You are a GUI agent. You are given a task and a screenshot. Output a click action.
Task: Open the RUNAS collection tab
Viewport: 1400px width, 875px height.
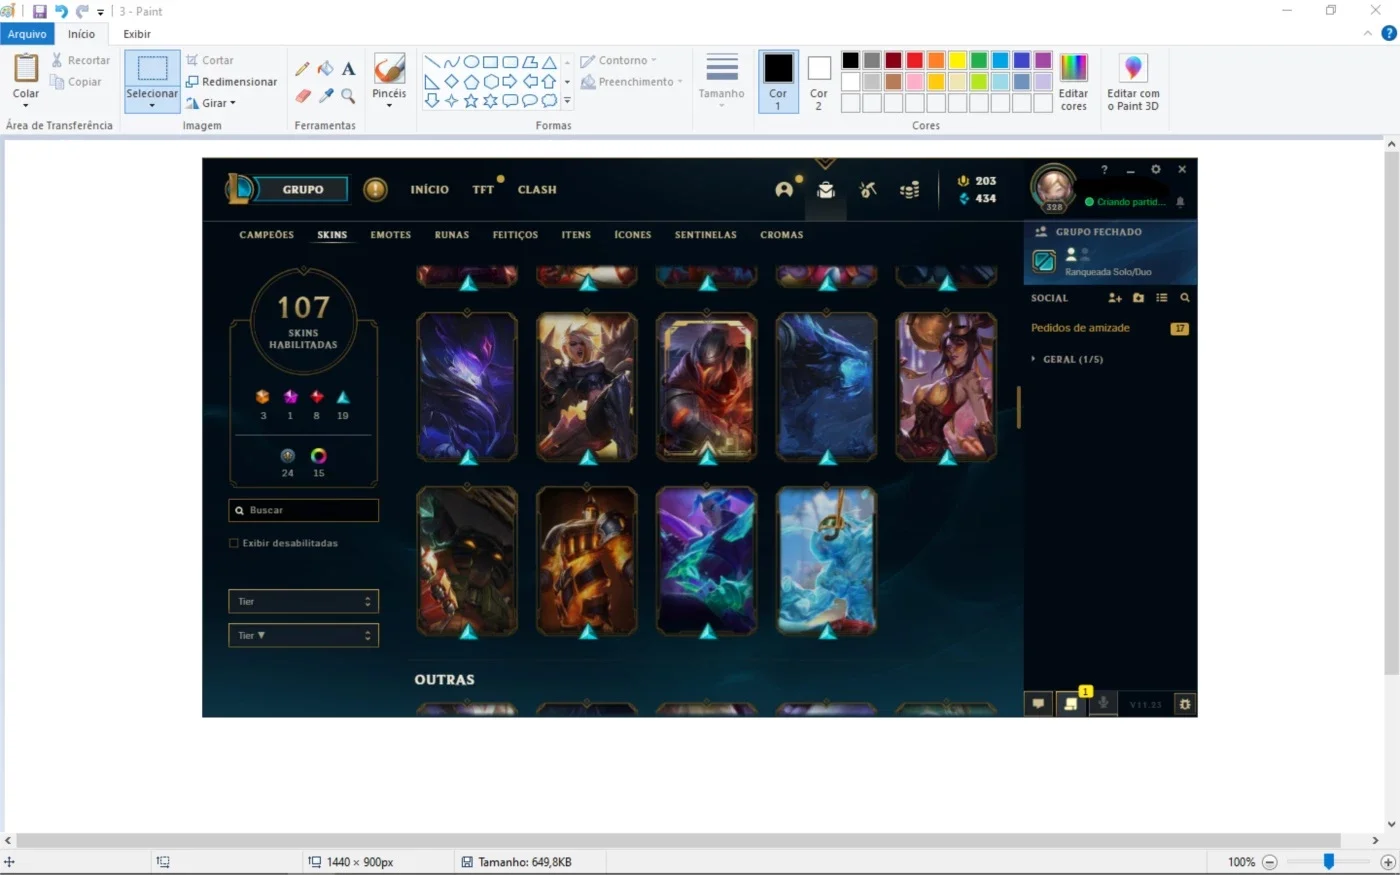tap(452, 235)
